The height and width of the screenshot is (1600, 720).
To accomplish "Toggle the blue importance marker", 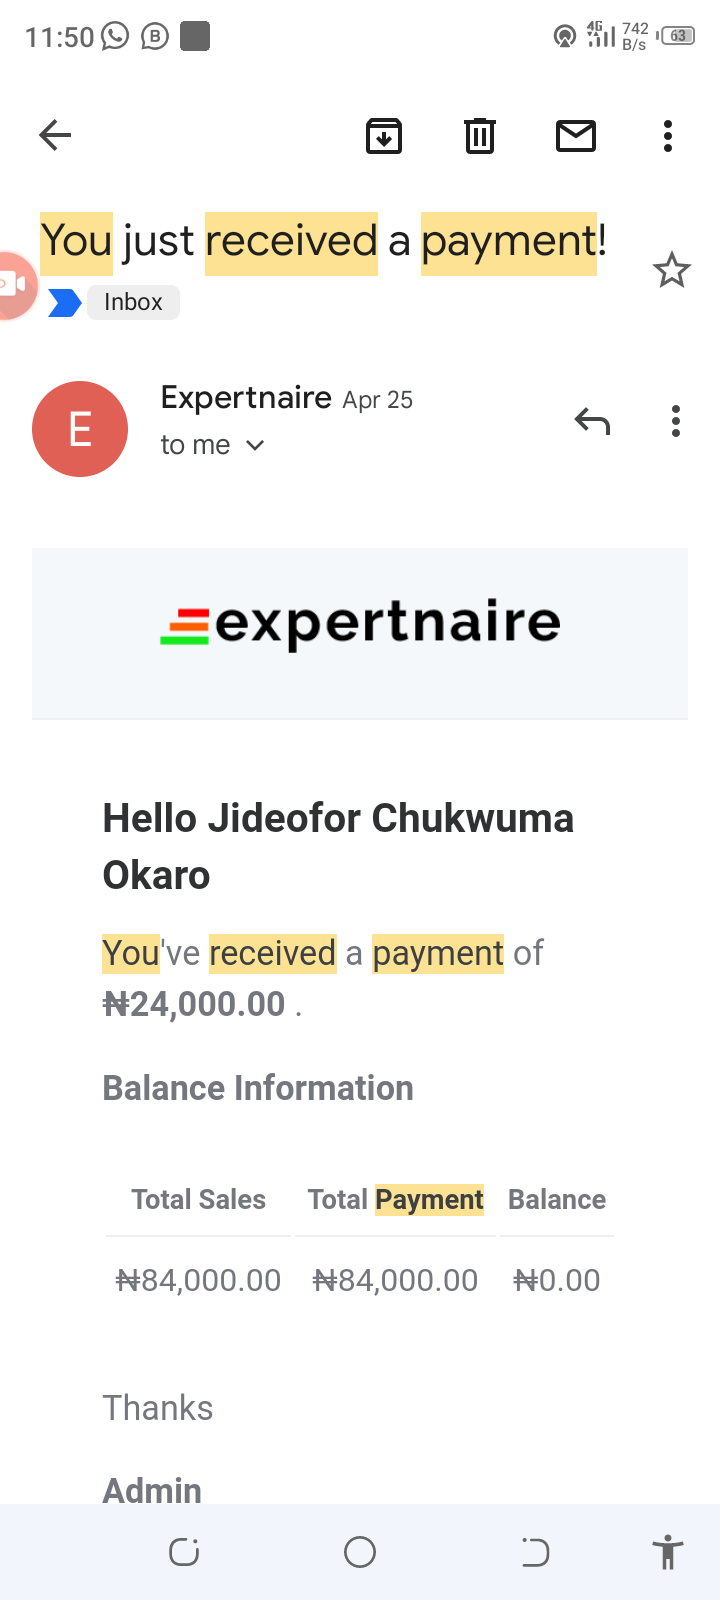I will coord(65,302).
